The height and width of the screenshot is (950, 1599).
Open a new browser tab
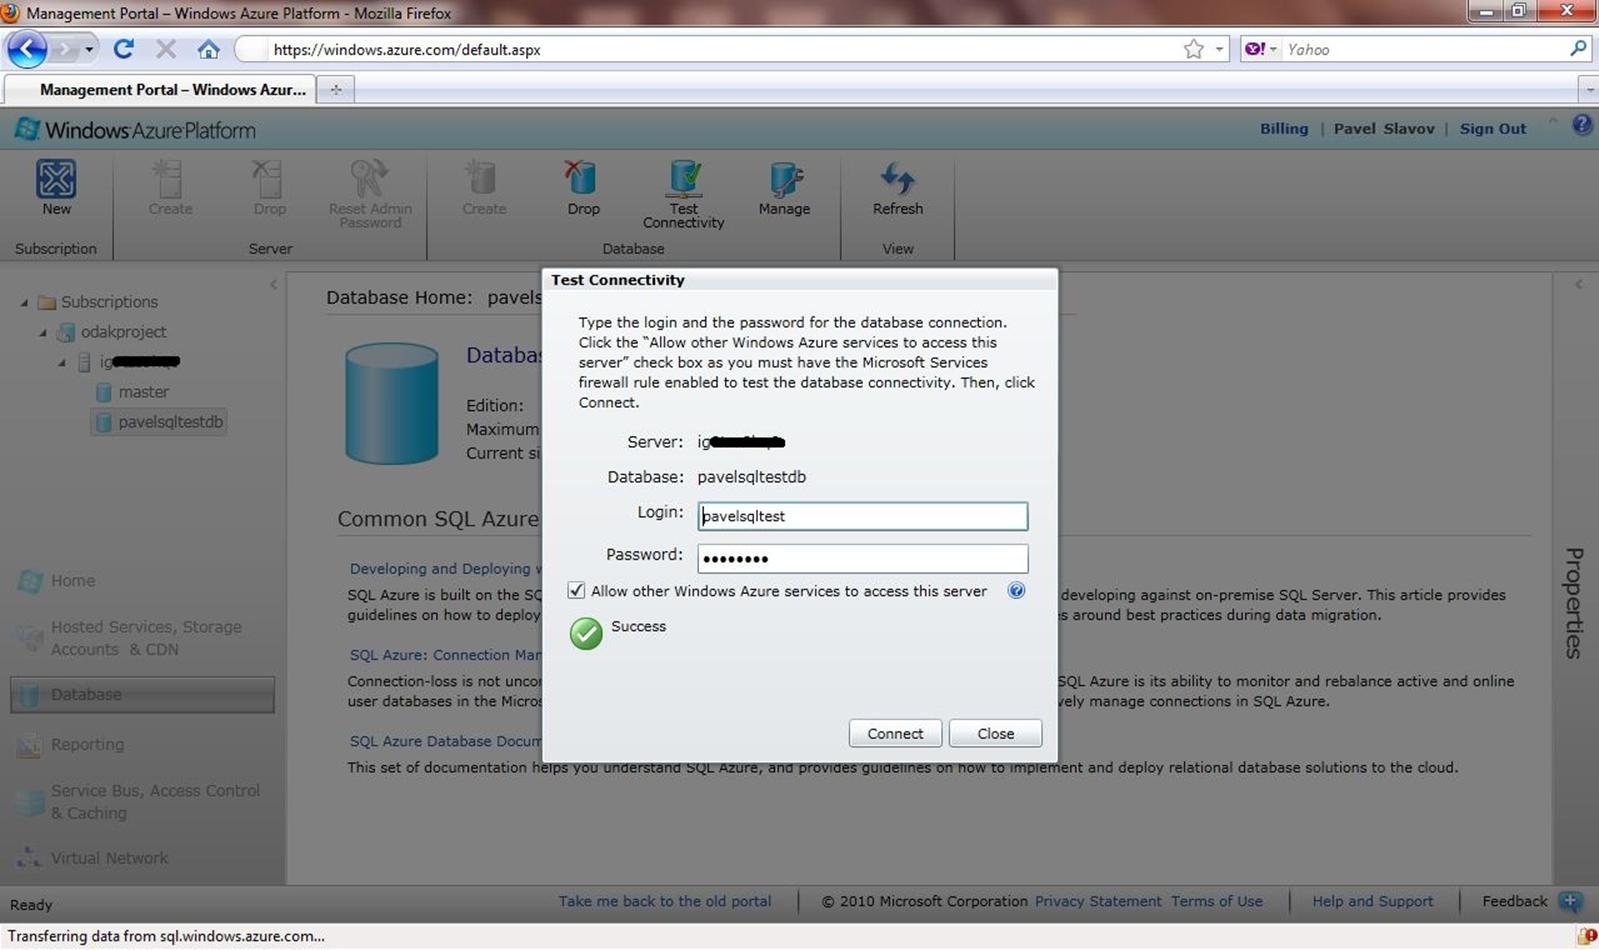click(336, 90)
